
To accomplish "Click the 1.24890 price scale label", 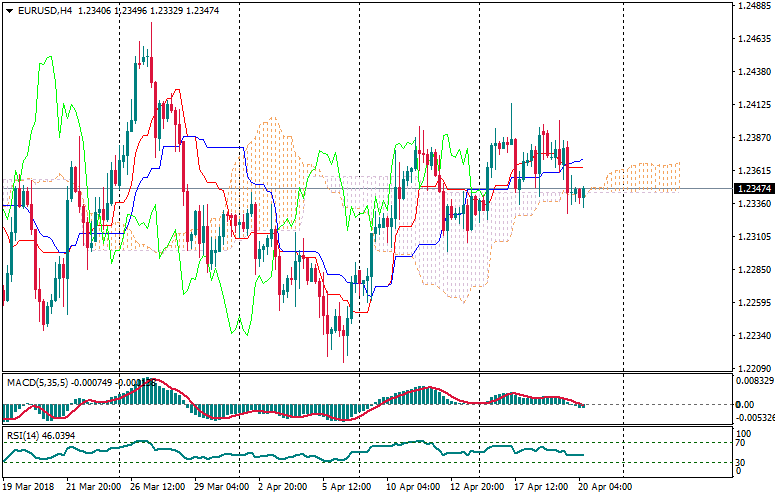I will coord(752,6).
